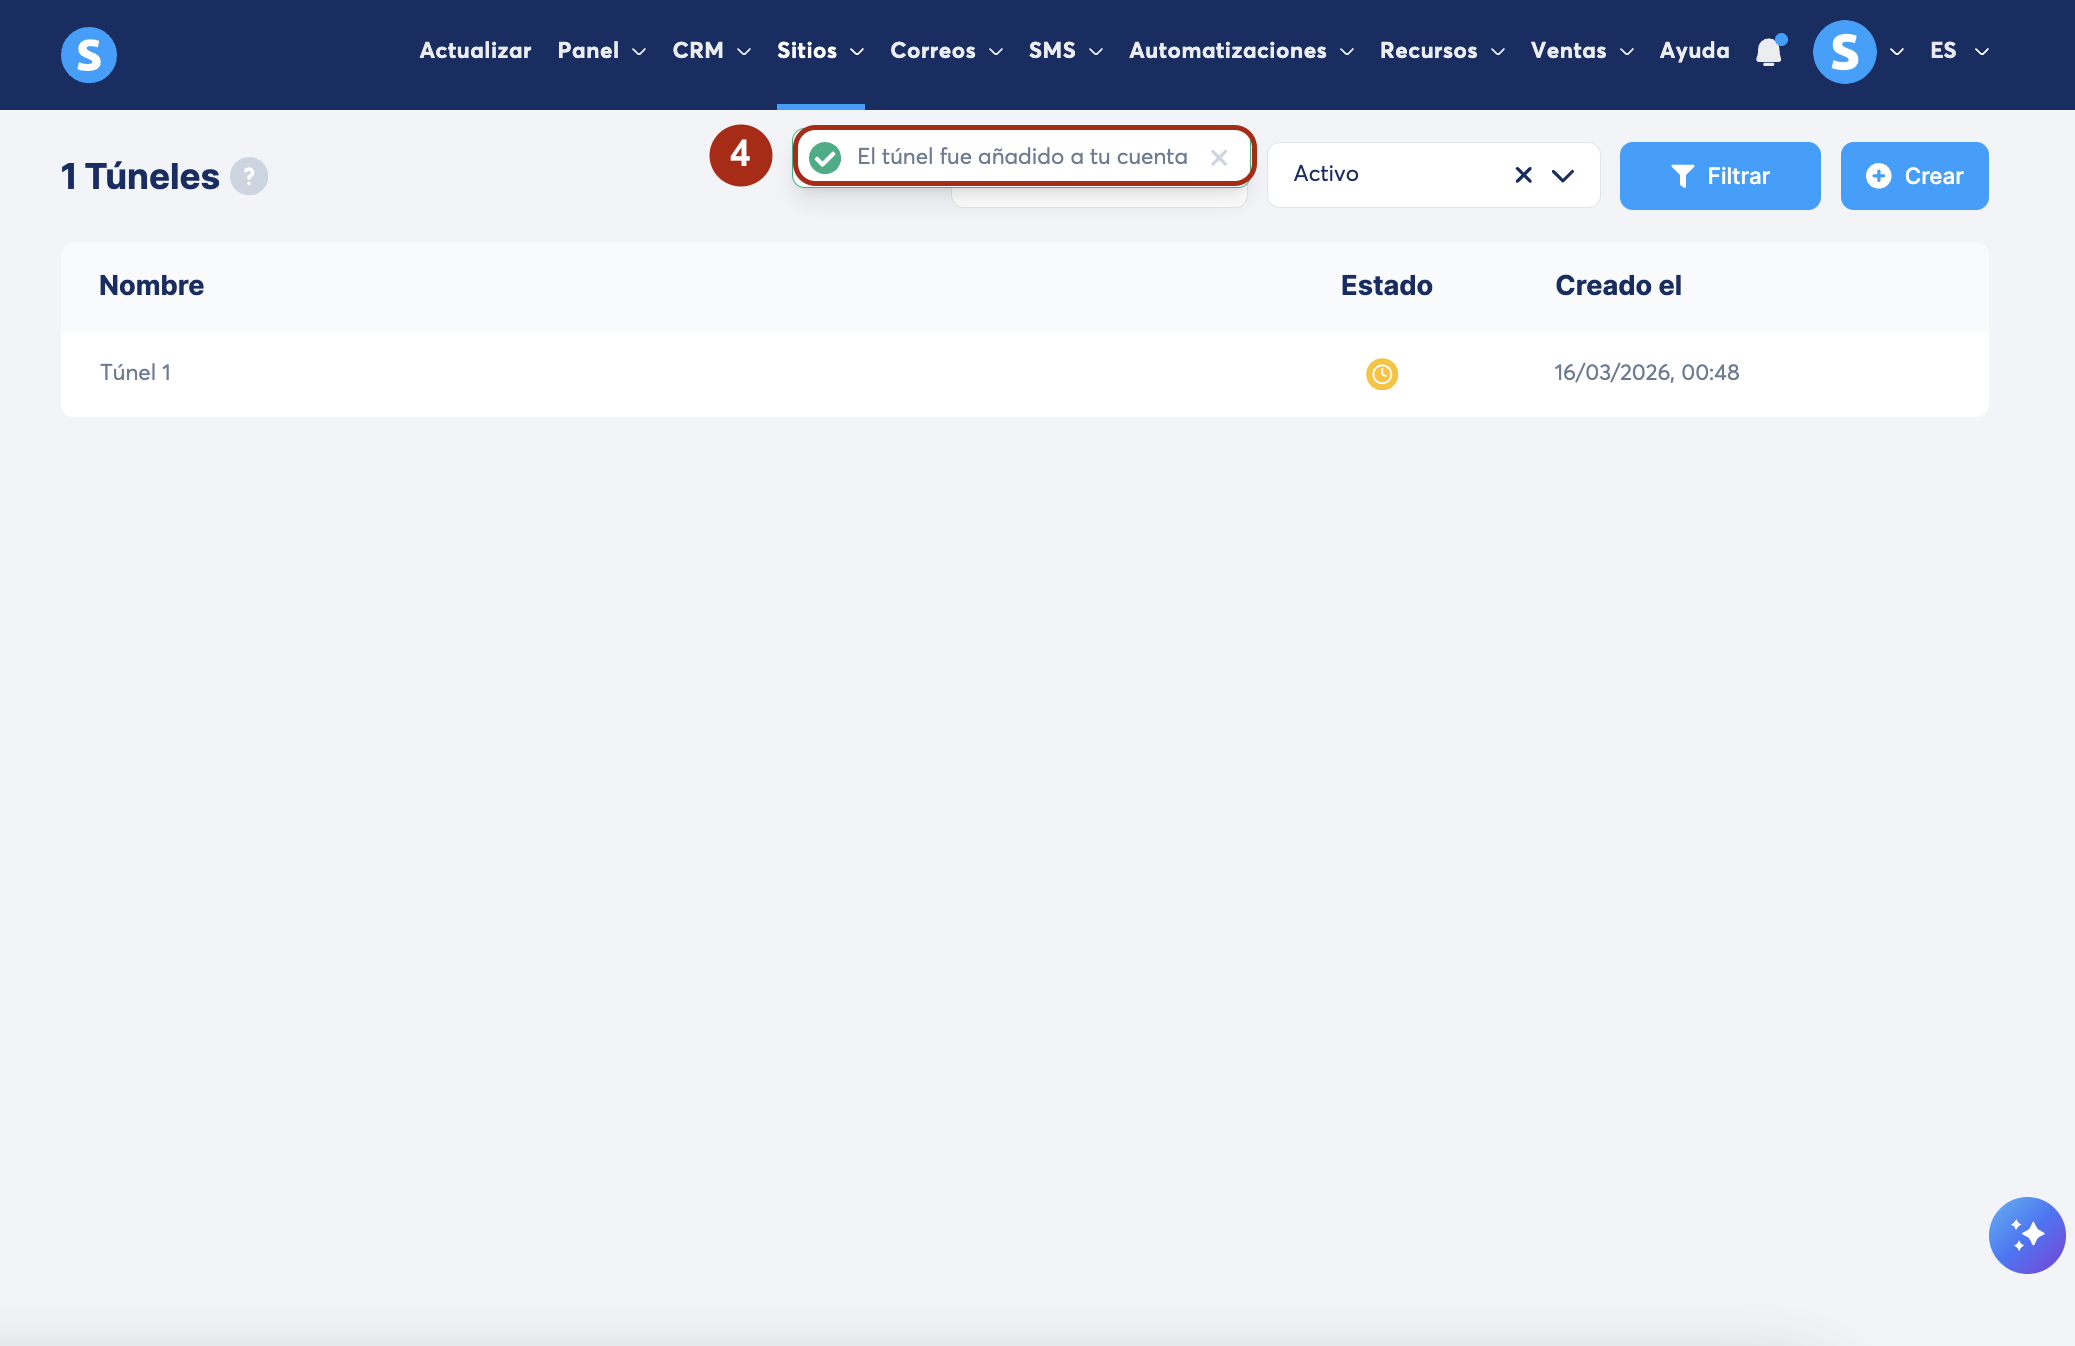Screen dimensions: 2075x1346
Task: Clear the Activo filter selection
Action: [x=1523, y=175]
